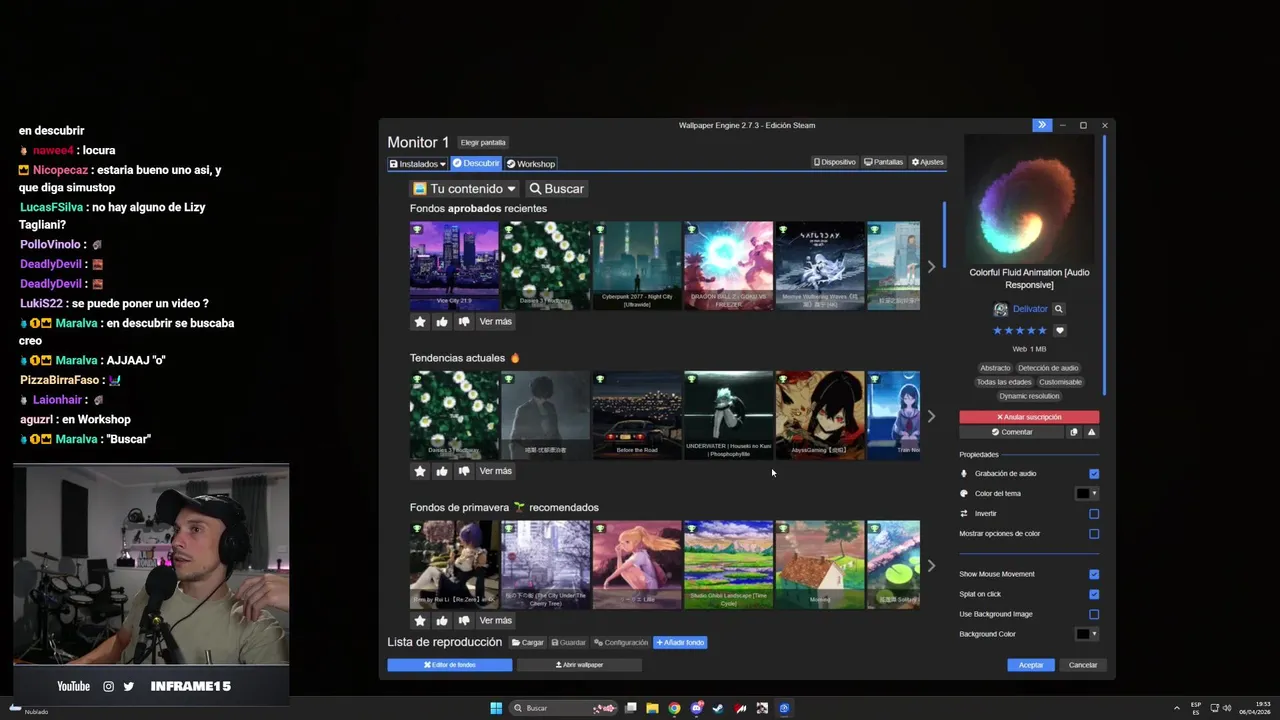Star the Fondos de primavera row
Viewport: 1280px width, 720px height.
420,620
